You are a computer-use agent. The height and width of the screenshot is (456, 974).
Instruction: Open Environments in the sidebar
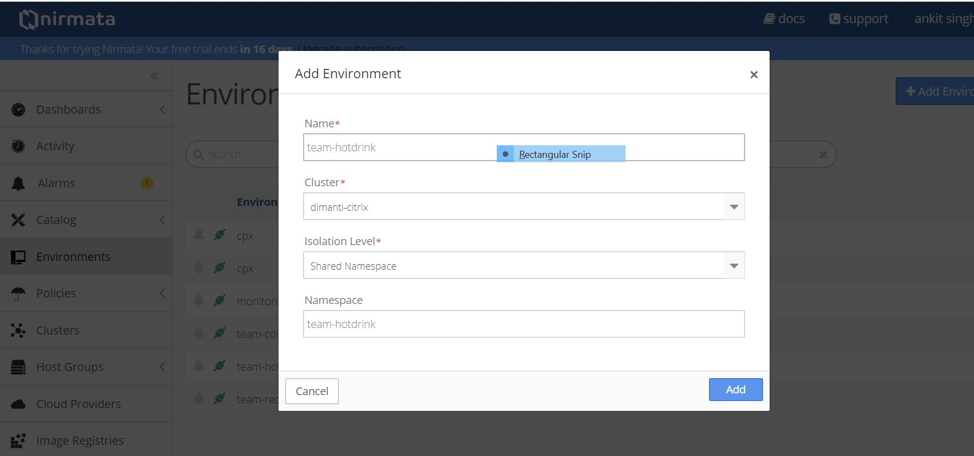tap(73, 257)
